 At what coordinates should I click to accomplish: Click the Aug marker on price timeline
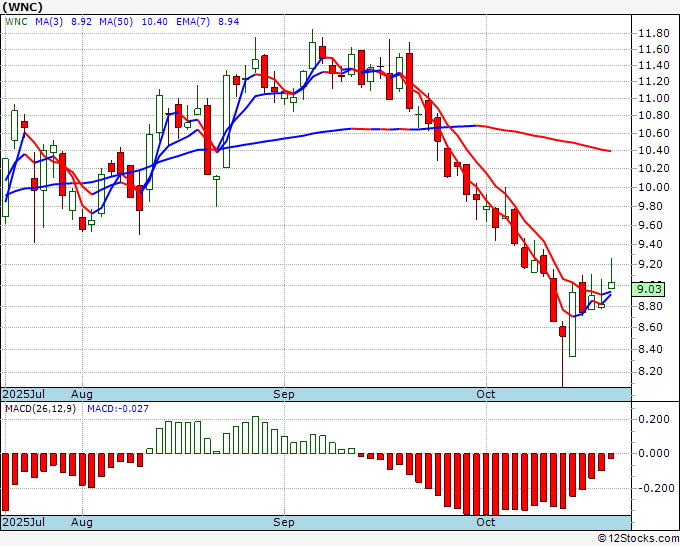point(82,394)
